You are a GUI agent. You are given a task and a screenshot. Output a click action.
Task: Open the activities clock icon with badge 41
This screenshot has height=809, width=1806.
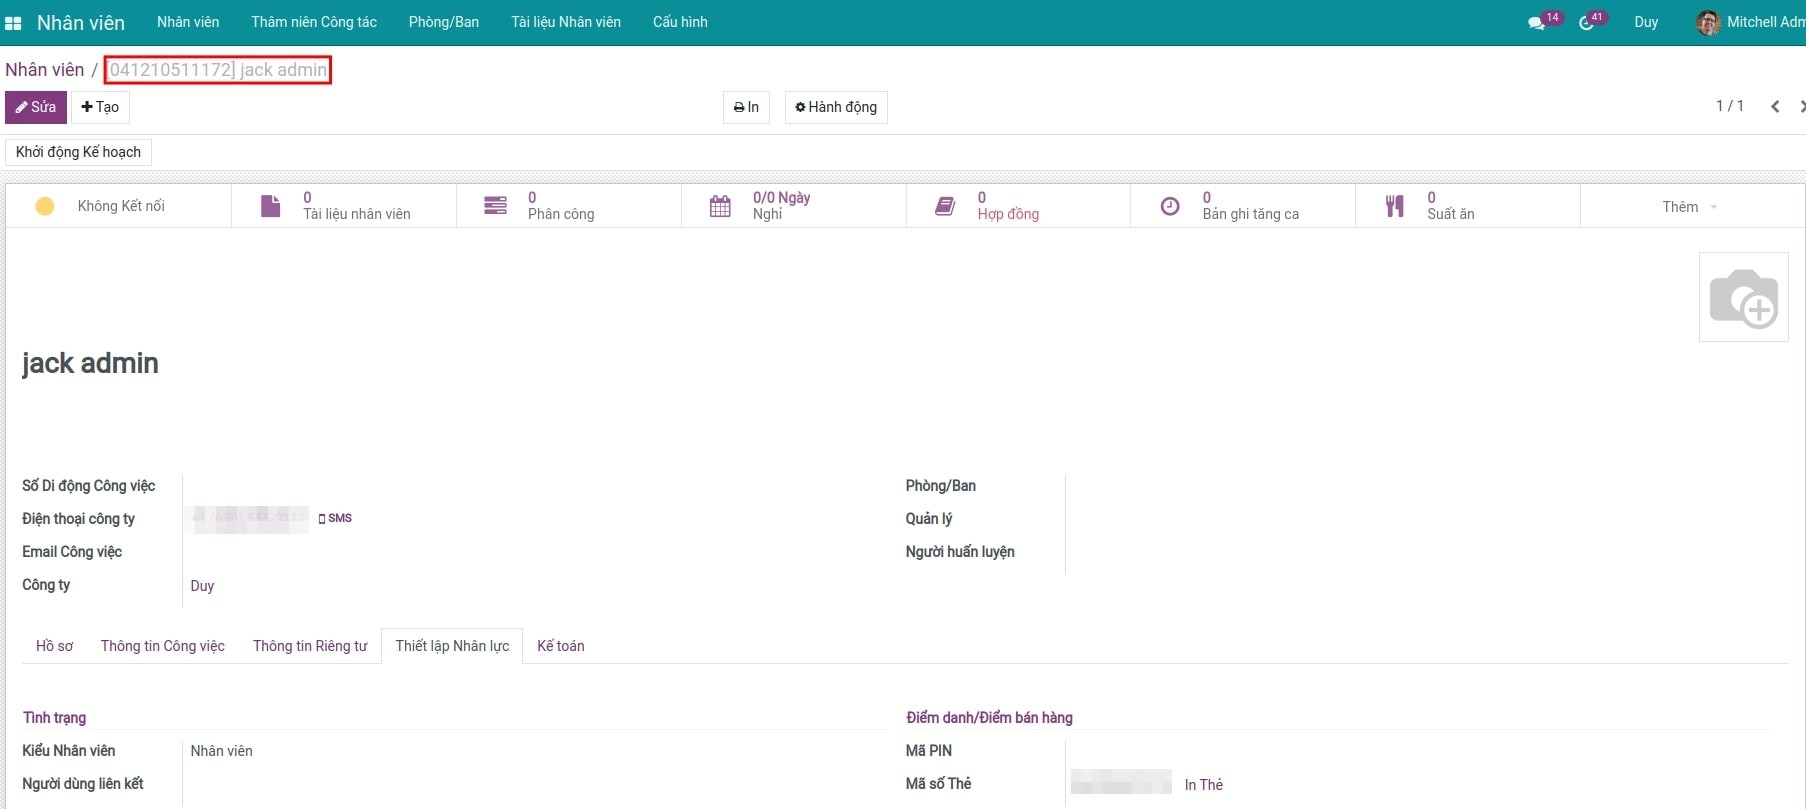[x=1587, y=22]
